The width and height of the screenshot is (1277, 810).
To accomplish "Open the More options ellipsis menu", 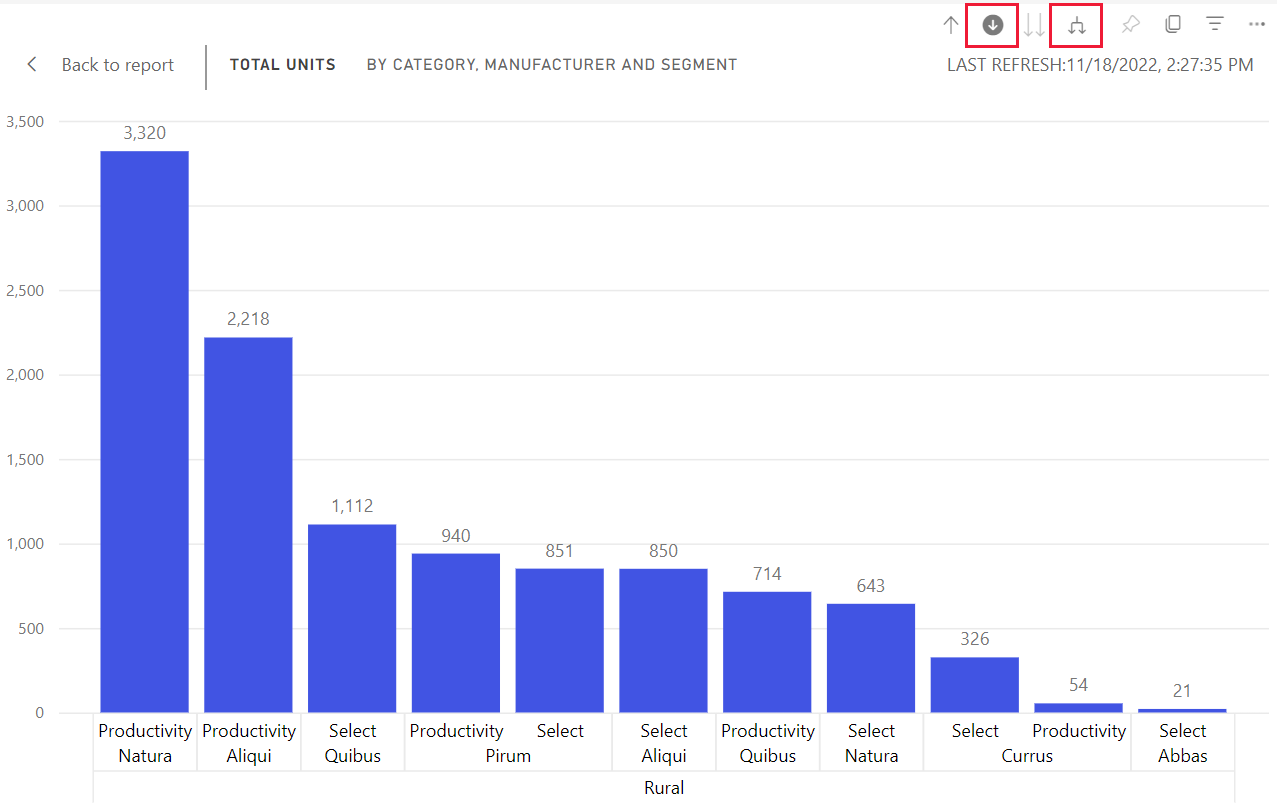I will coord(1257,24).
